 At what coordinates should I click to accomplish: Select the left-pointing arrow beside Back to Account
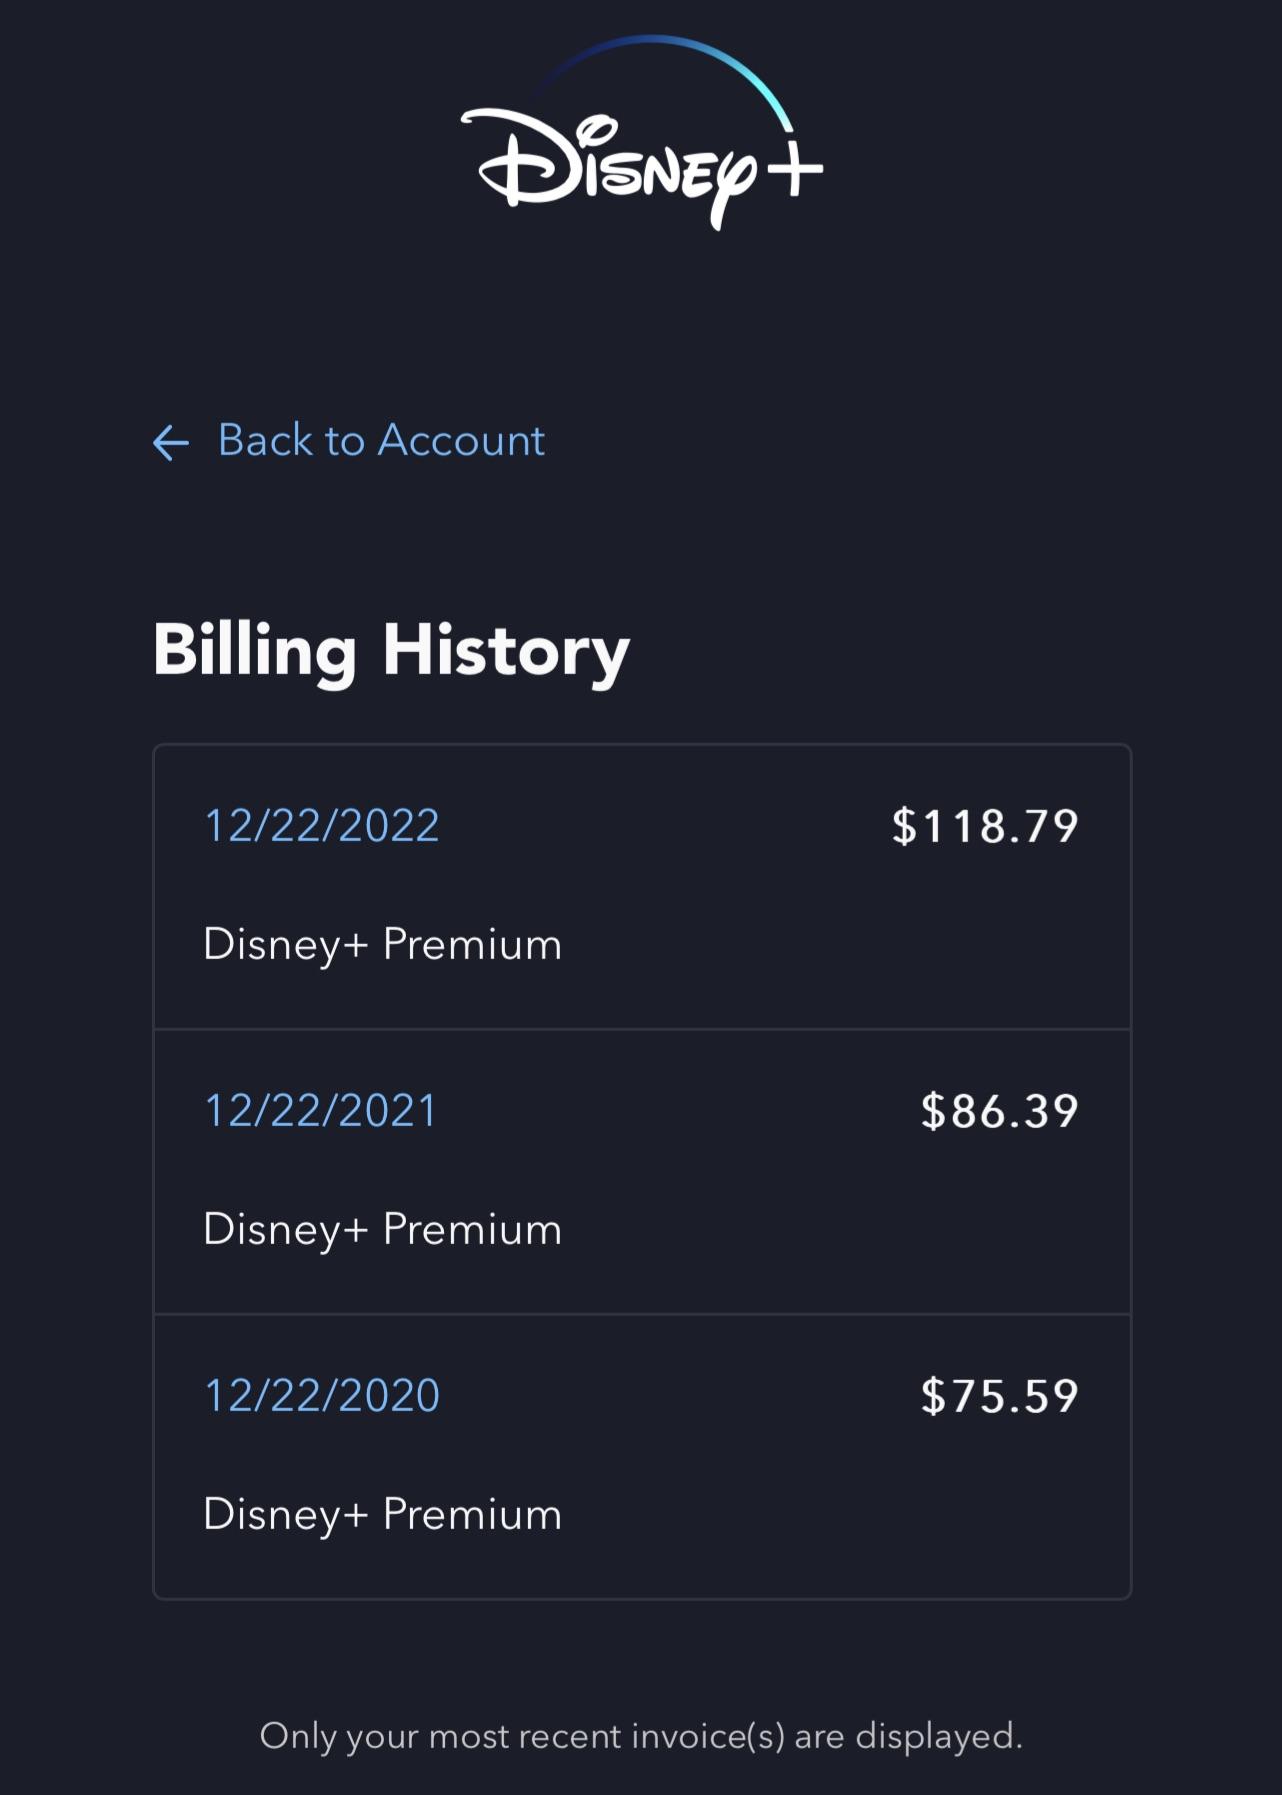172,443
